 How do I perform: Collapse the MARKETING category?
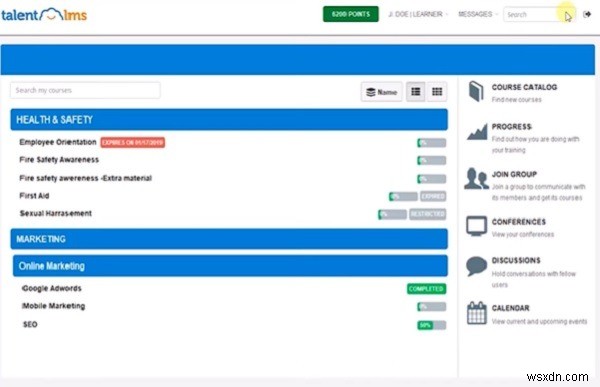click(x=229, y=239)
